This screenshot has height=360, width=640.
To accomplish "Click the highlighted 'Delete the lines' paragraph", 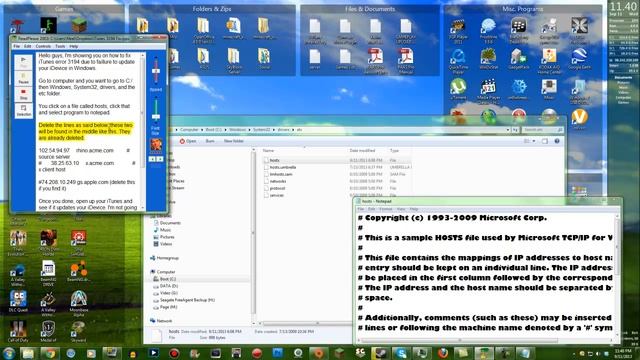I will tap(86, 131).
